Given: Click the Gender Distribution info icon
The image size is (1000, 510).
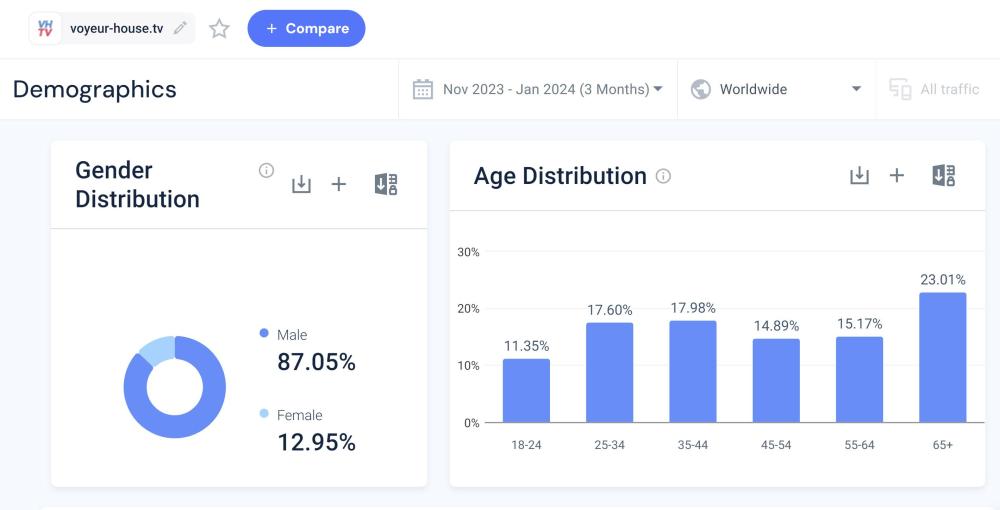Looking at the screenshot, I should (x=266, y=170).
